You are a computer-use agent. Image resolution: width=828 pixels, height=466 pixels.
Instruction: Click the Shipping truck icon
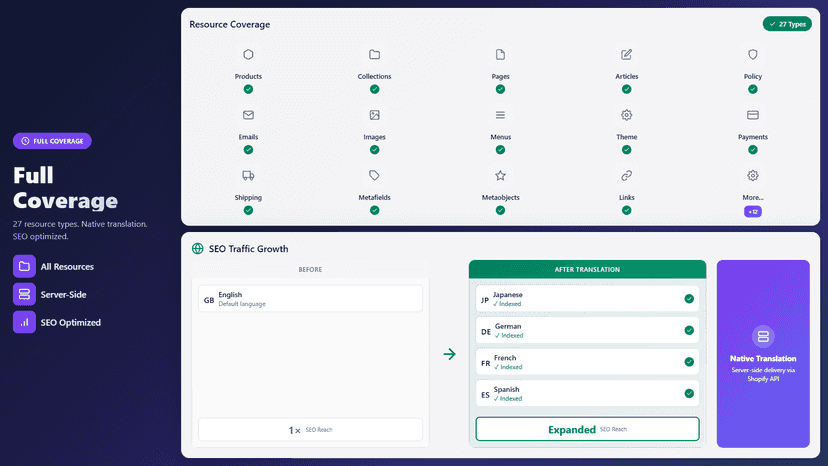(x=248, y=175)
